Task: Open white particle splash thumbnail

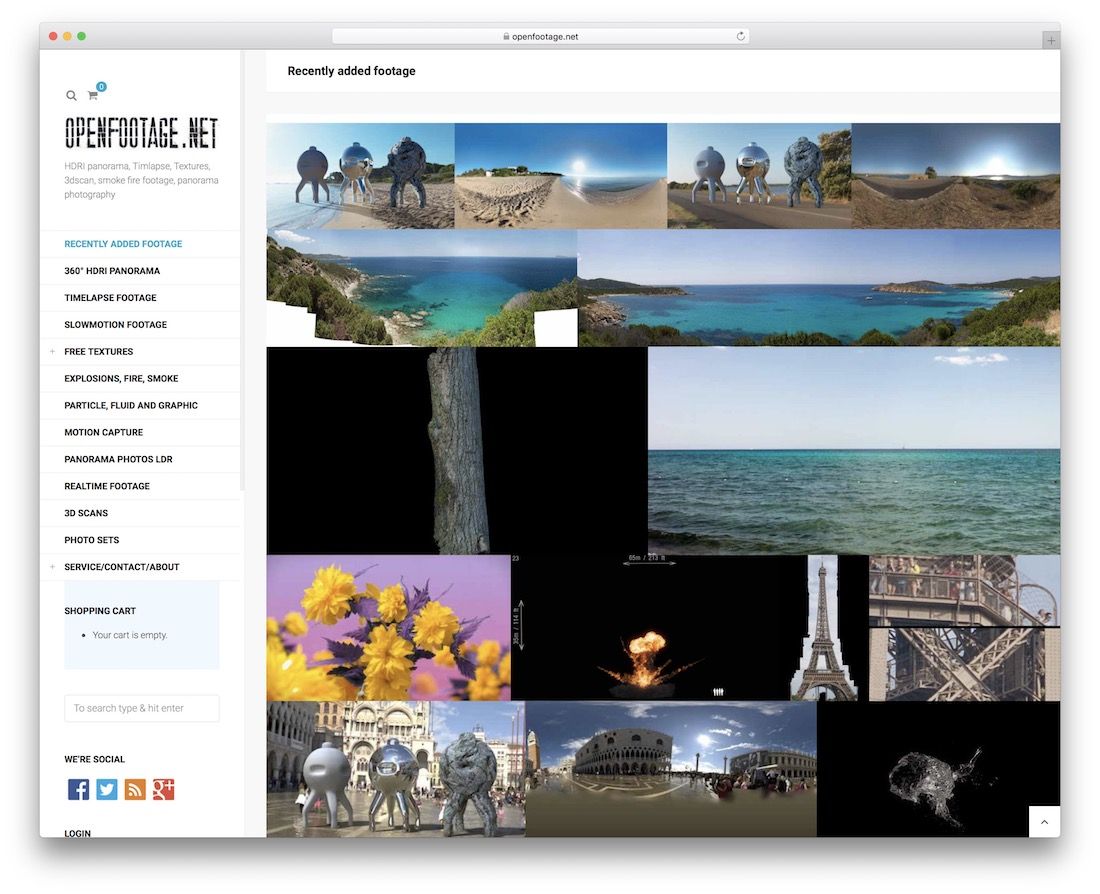Action: [938, 769]
